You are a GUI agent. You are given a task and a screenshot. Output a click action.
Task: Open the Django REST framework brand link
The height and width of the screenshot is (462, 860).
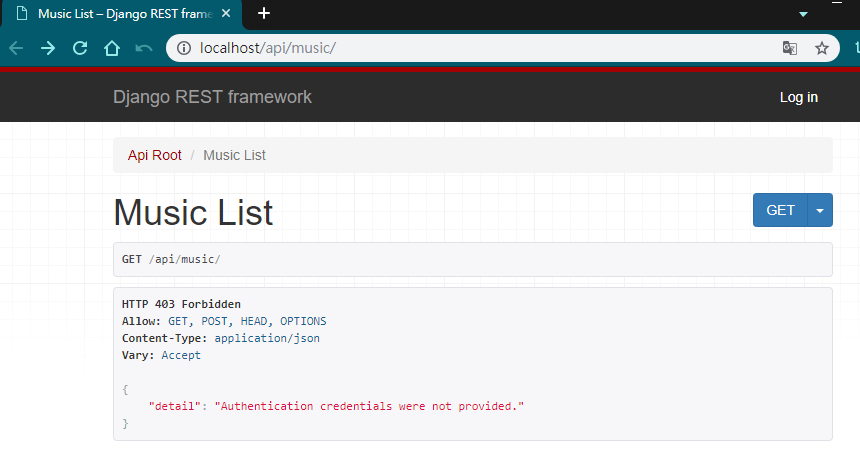pos(212,97)
